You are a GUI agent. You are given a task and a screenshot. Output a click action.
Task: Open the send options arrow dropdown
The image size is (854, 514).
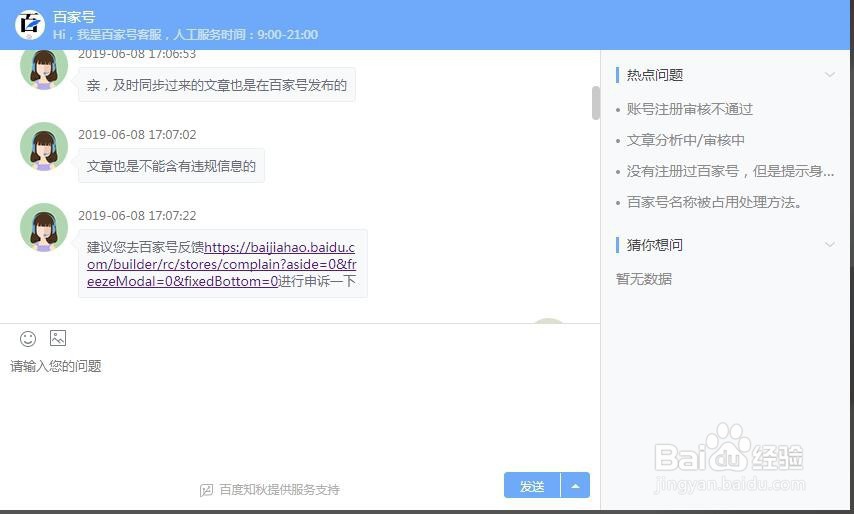(575, 485)
